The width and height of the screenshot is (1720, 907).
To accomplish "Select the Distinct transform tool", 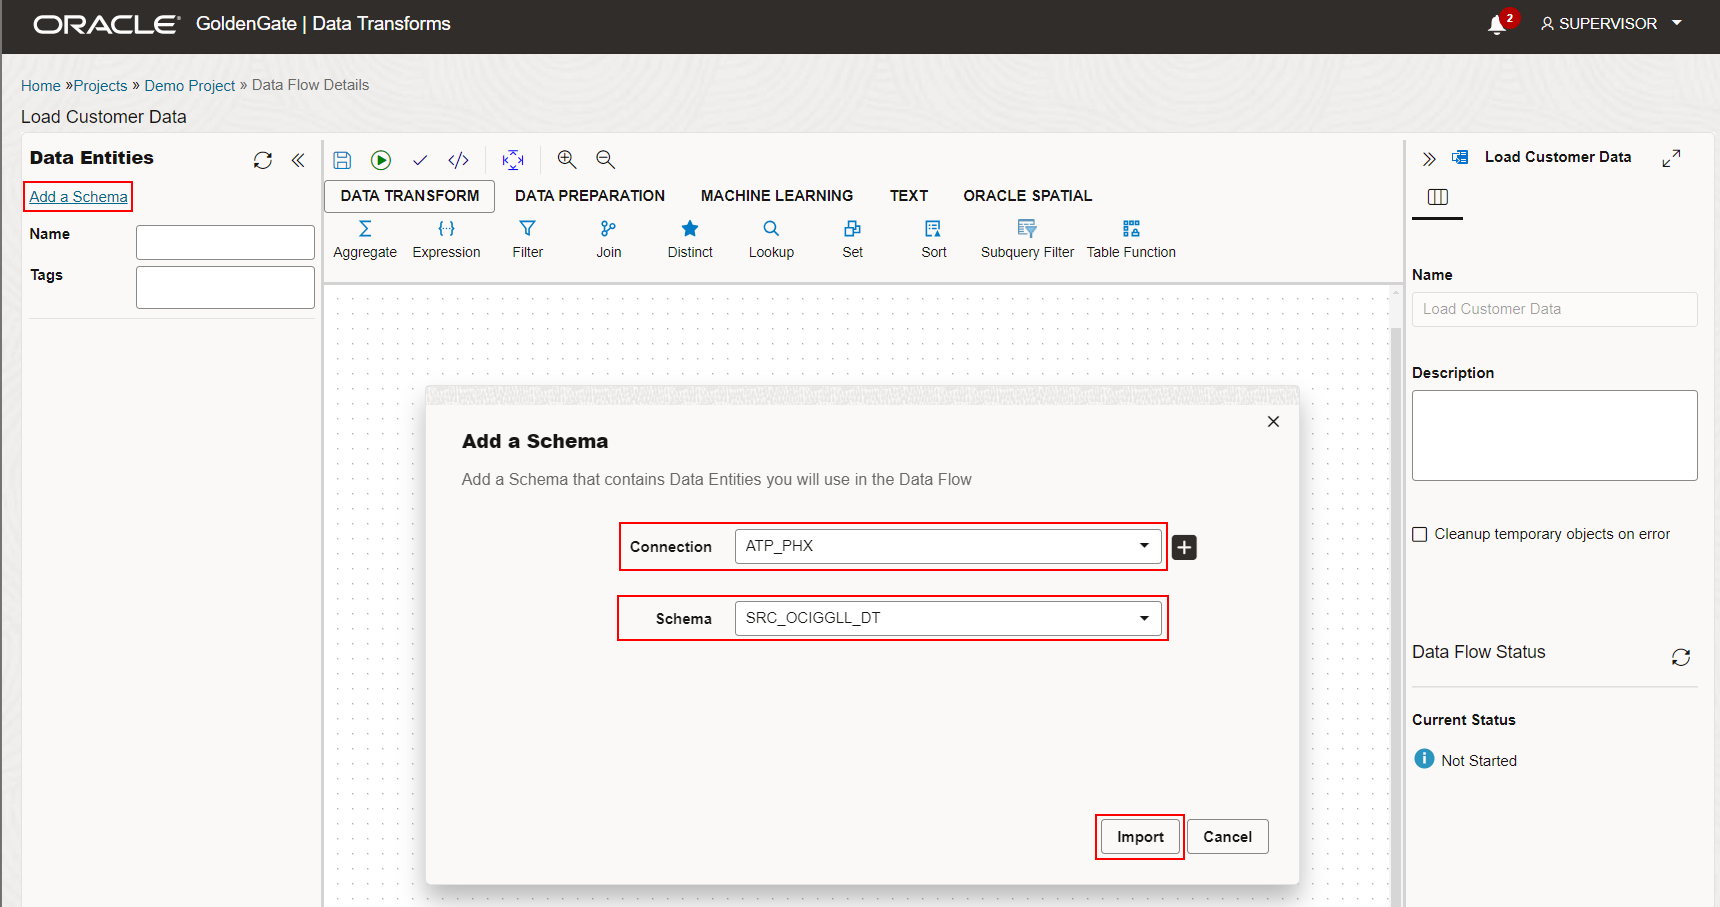I will 689,238.
